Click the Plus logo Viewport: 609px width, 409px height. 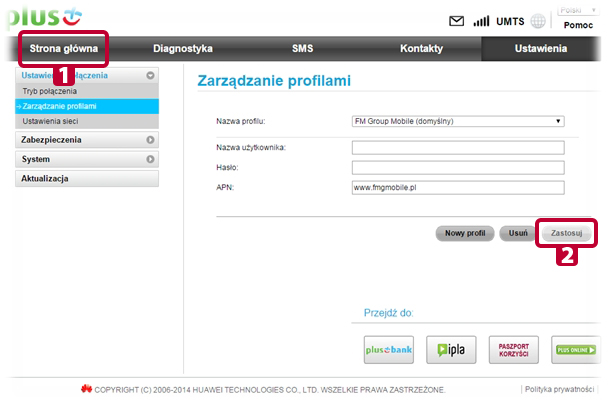[44, 17]
